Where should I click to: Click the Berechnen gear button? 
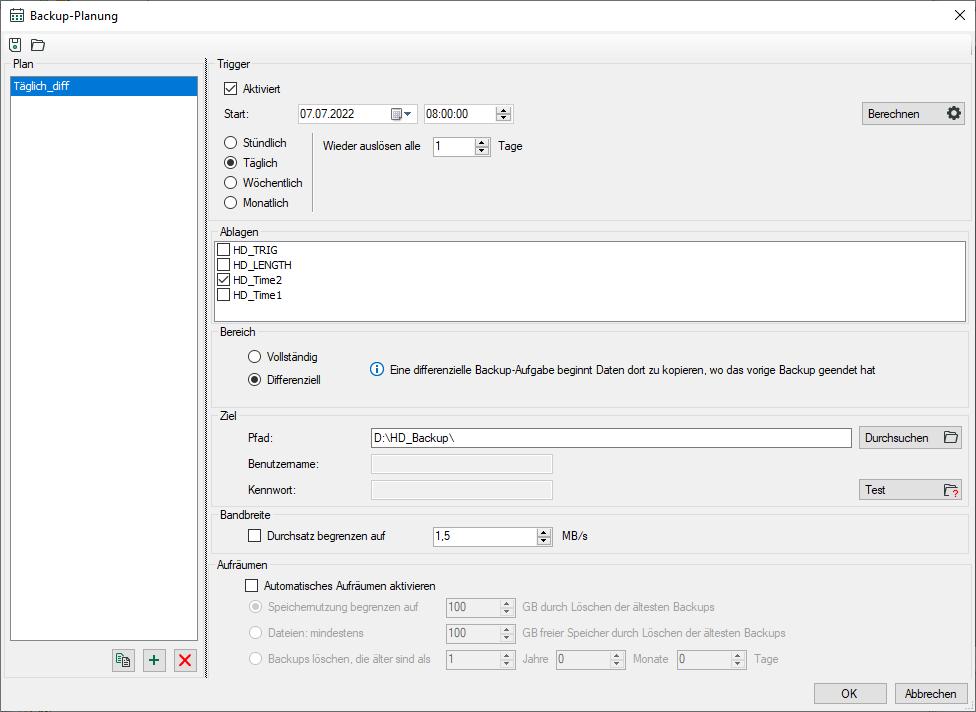(913, 114)
